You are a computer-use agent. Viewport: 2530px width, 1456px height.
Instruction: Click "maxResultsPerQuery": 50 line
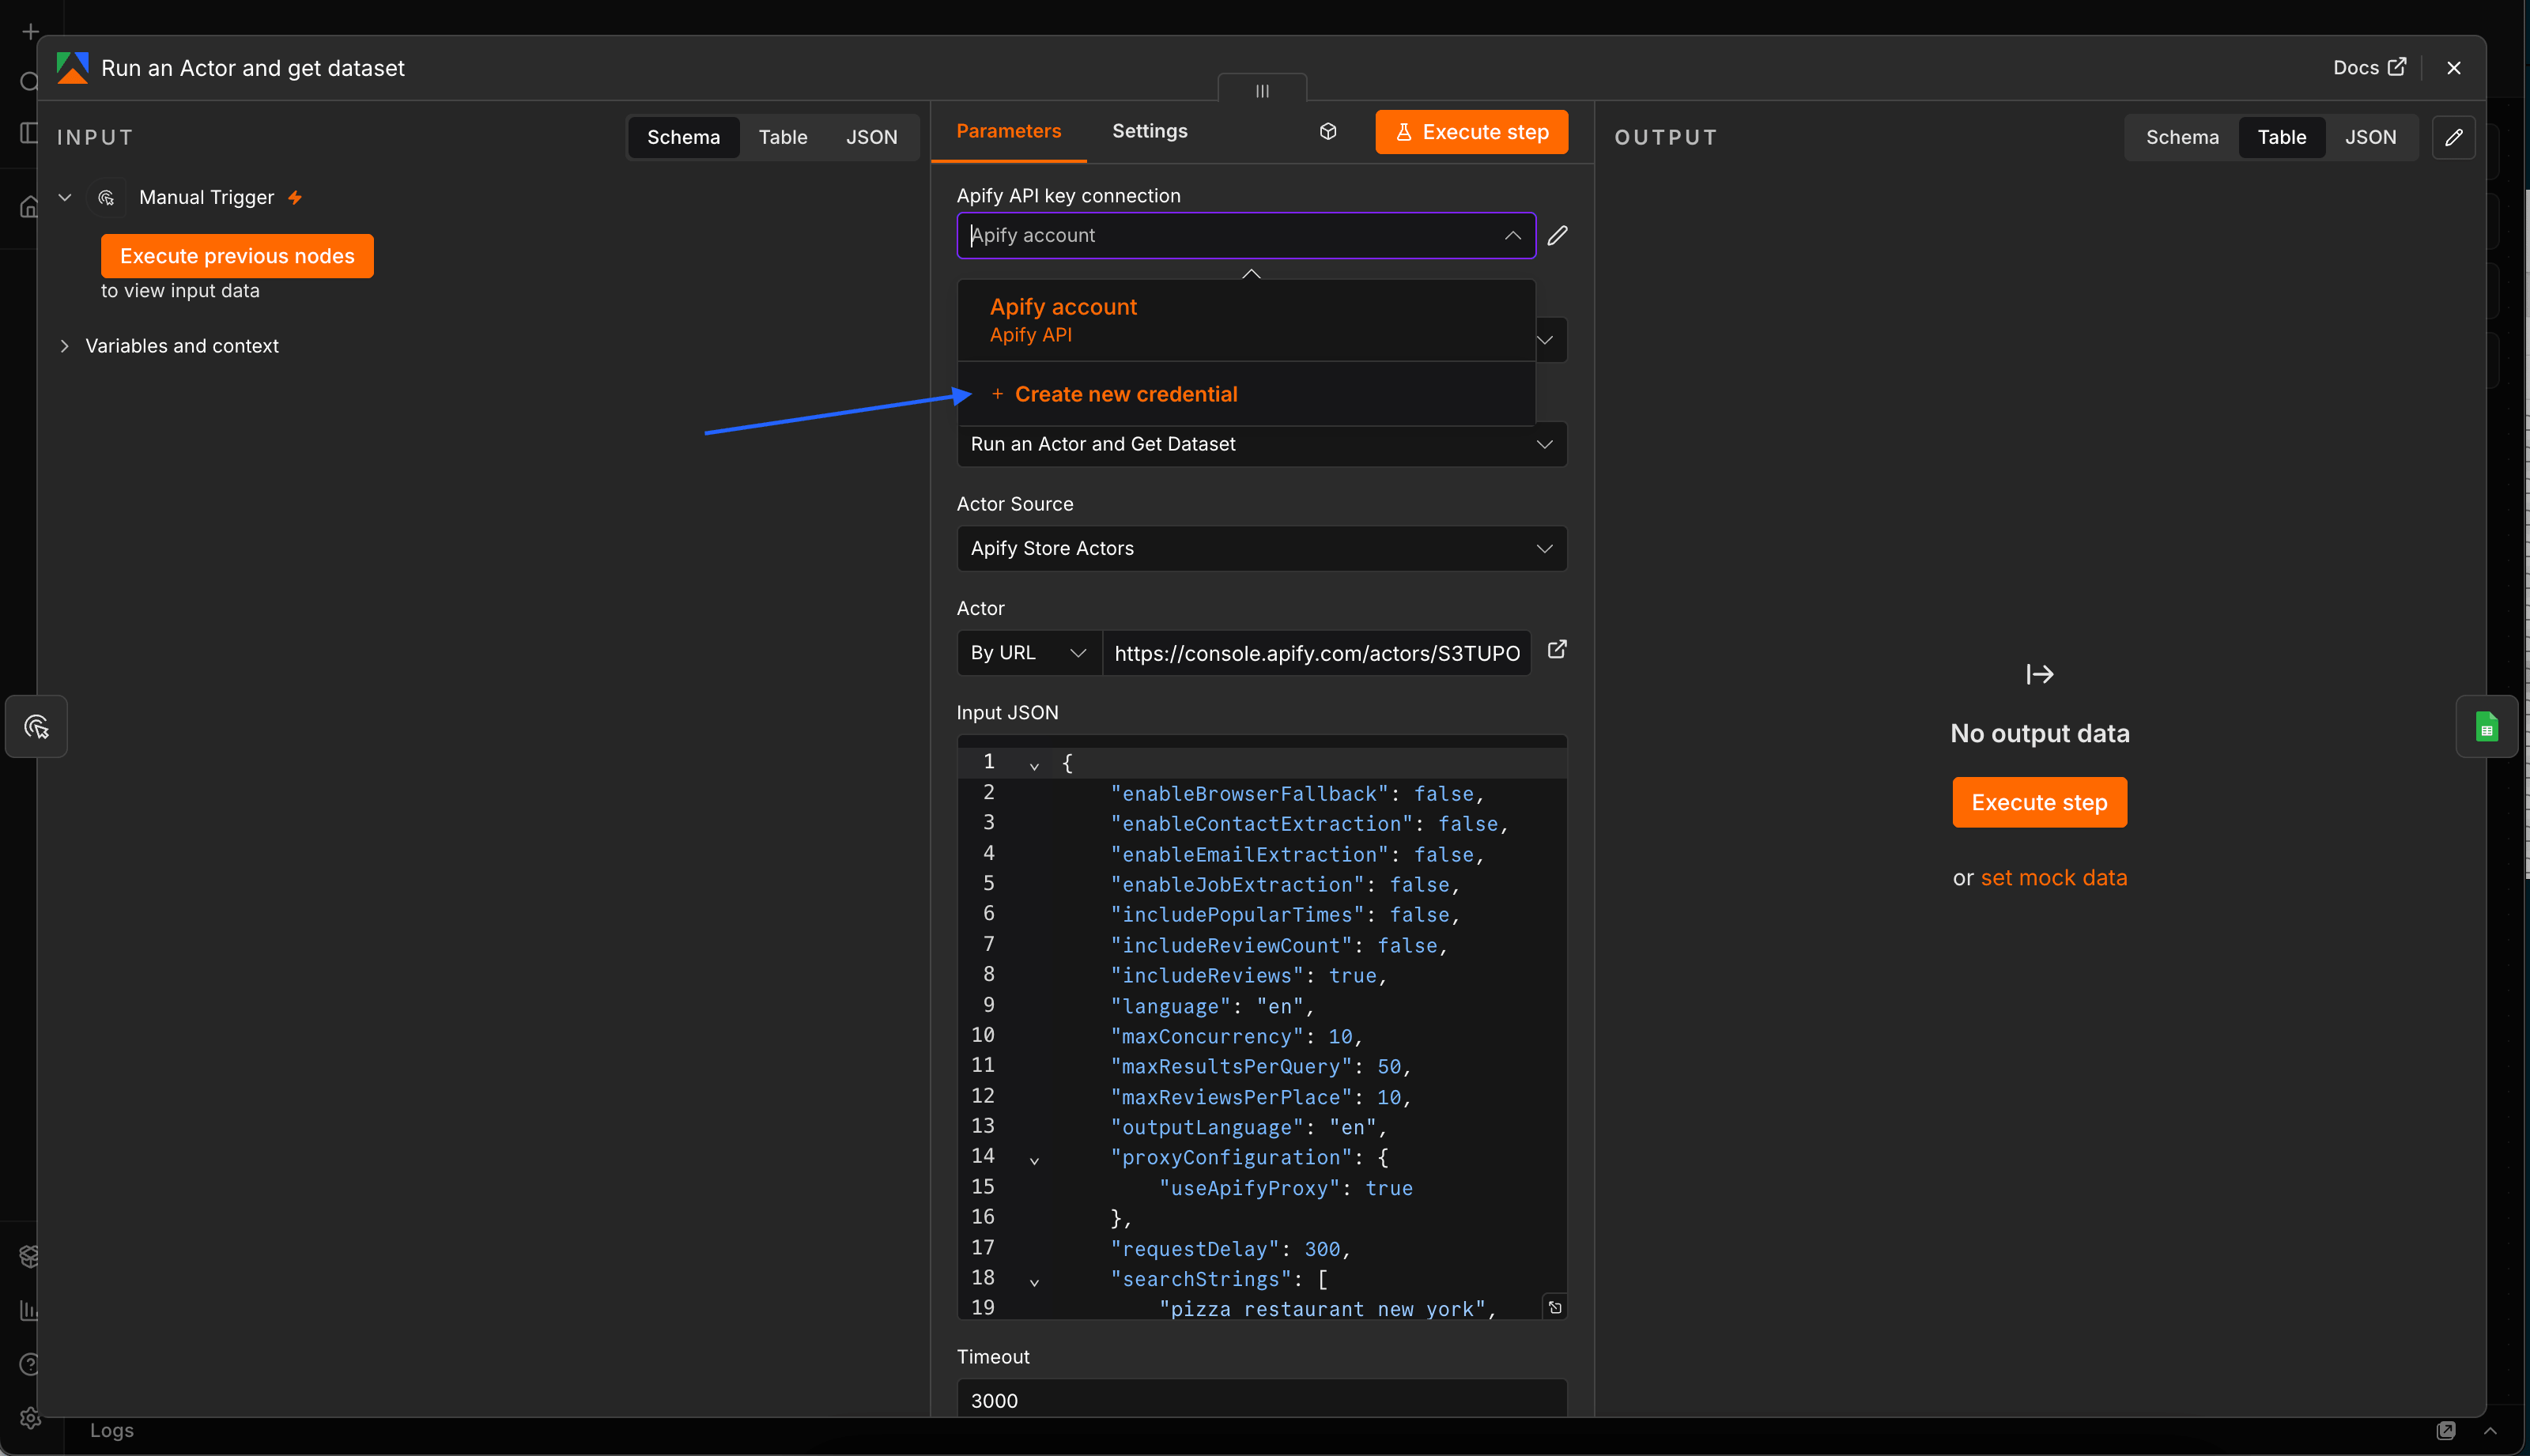[1261, 1066]
